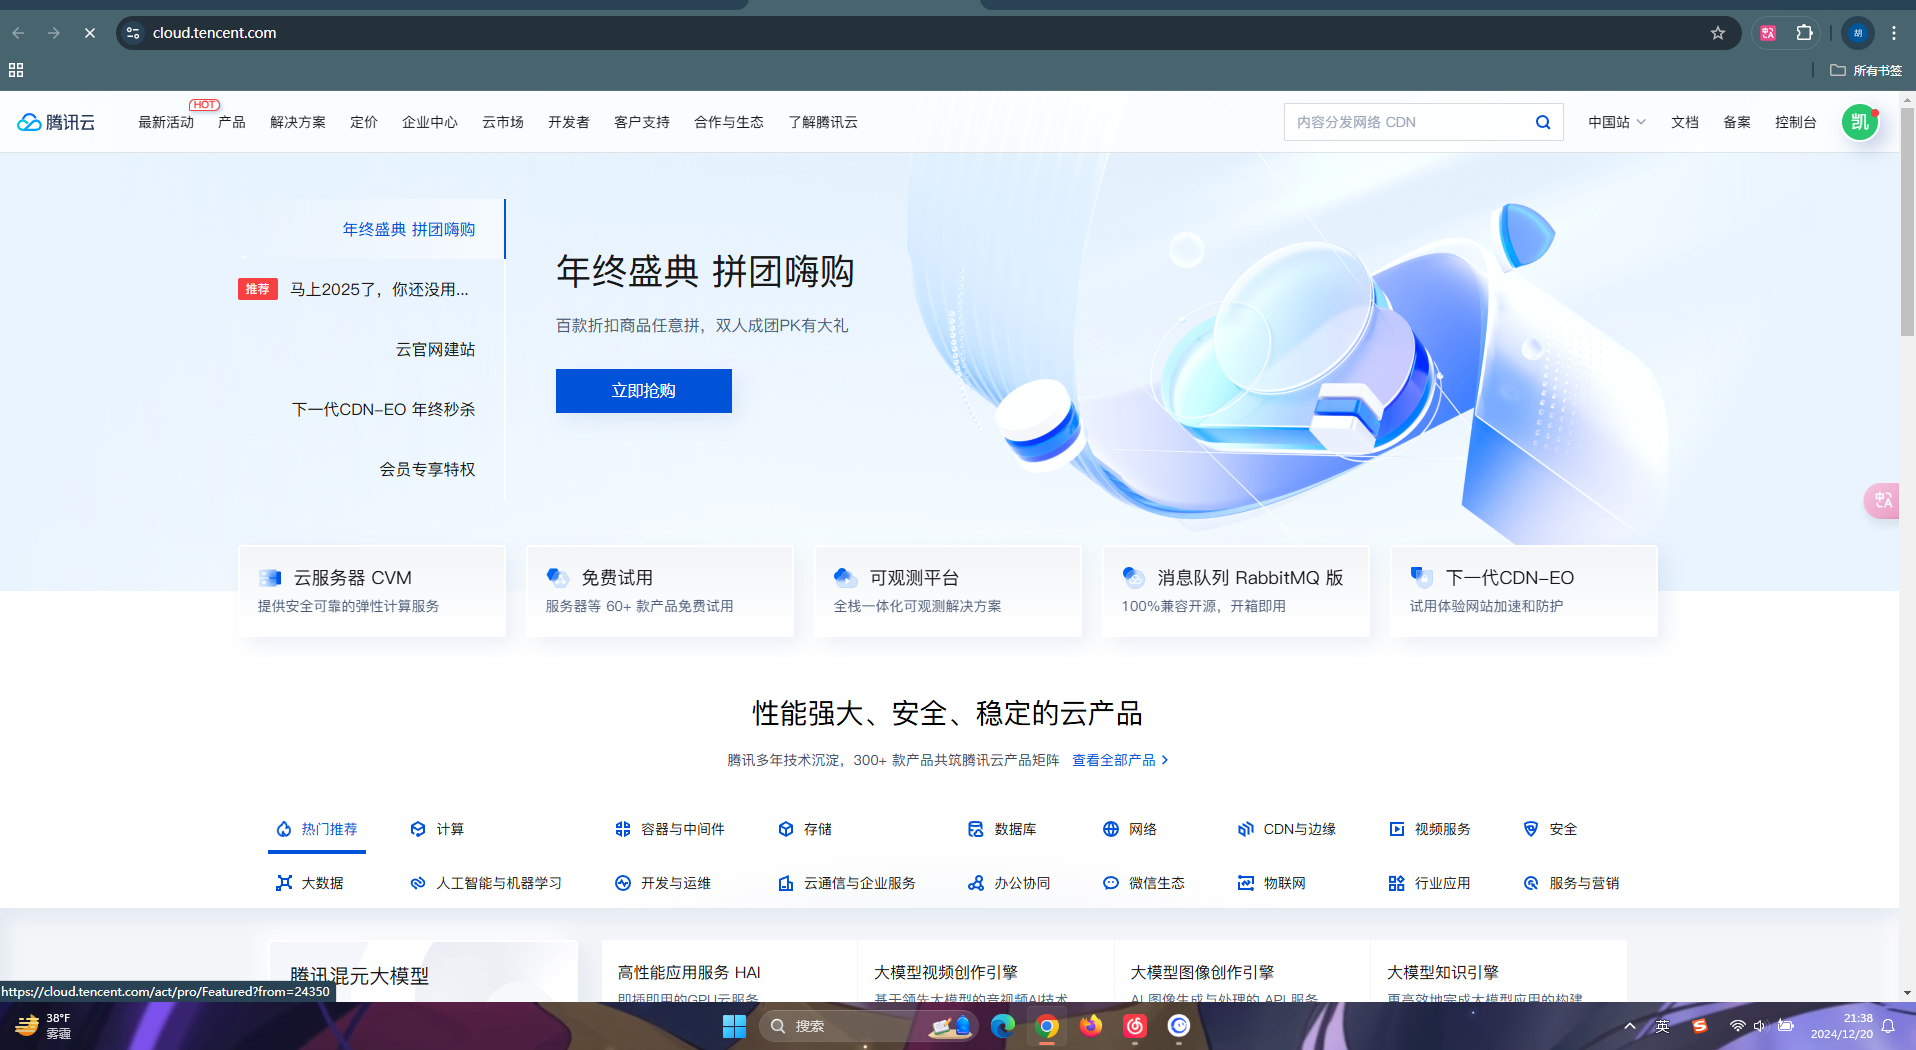Image resolution: width=1916 pixels, height=1050 pixels.
Task: Select the 开发与运维 product category
Action: pos(663,883)
